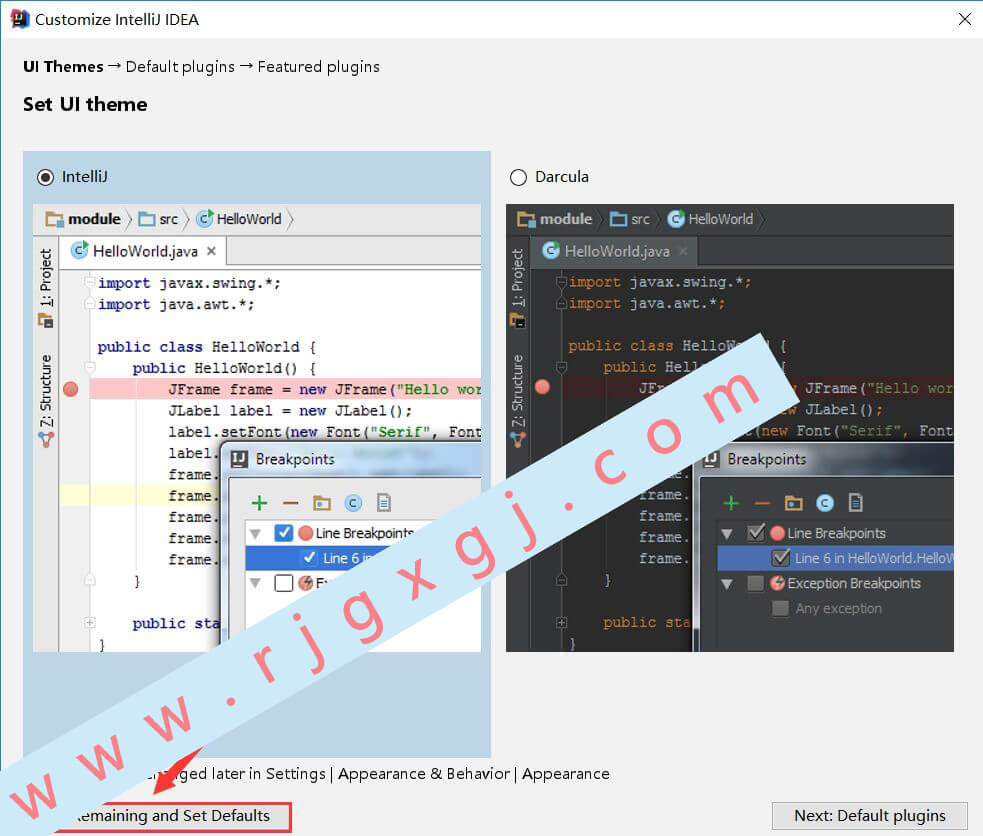Click group-by-package folder icon in IntelliJ preview

click(x=322, y=503)
